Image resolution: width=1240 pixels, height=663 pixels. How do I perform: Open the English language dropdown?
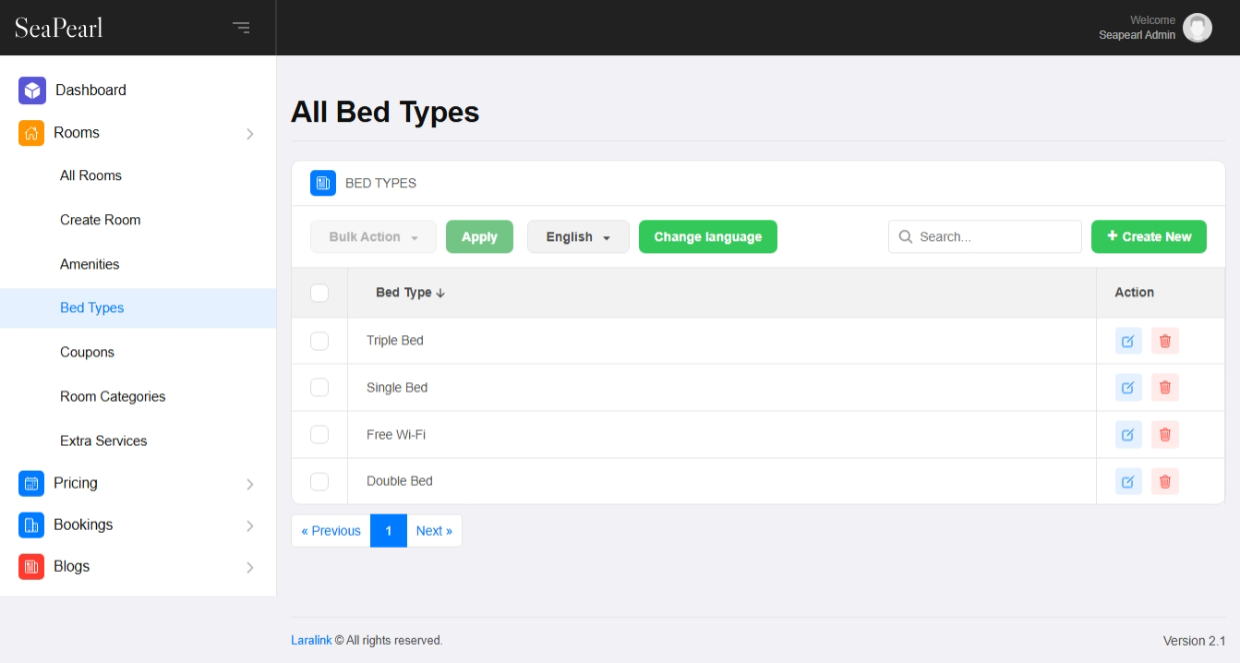click(x=578, y=237)
